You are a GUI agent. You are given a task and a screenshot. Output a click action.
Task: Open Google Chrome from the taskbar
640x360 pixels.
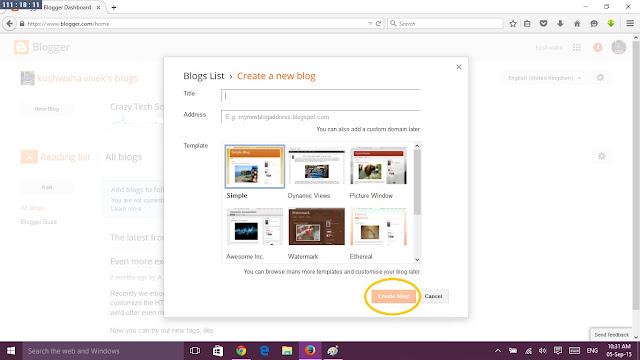[x=241, y=351]
